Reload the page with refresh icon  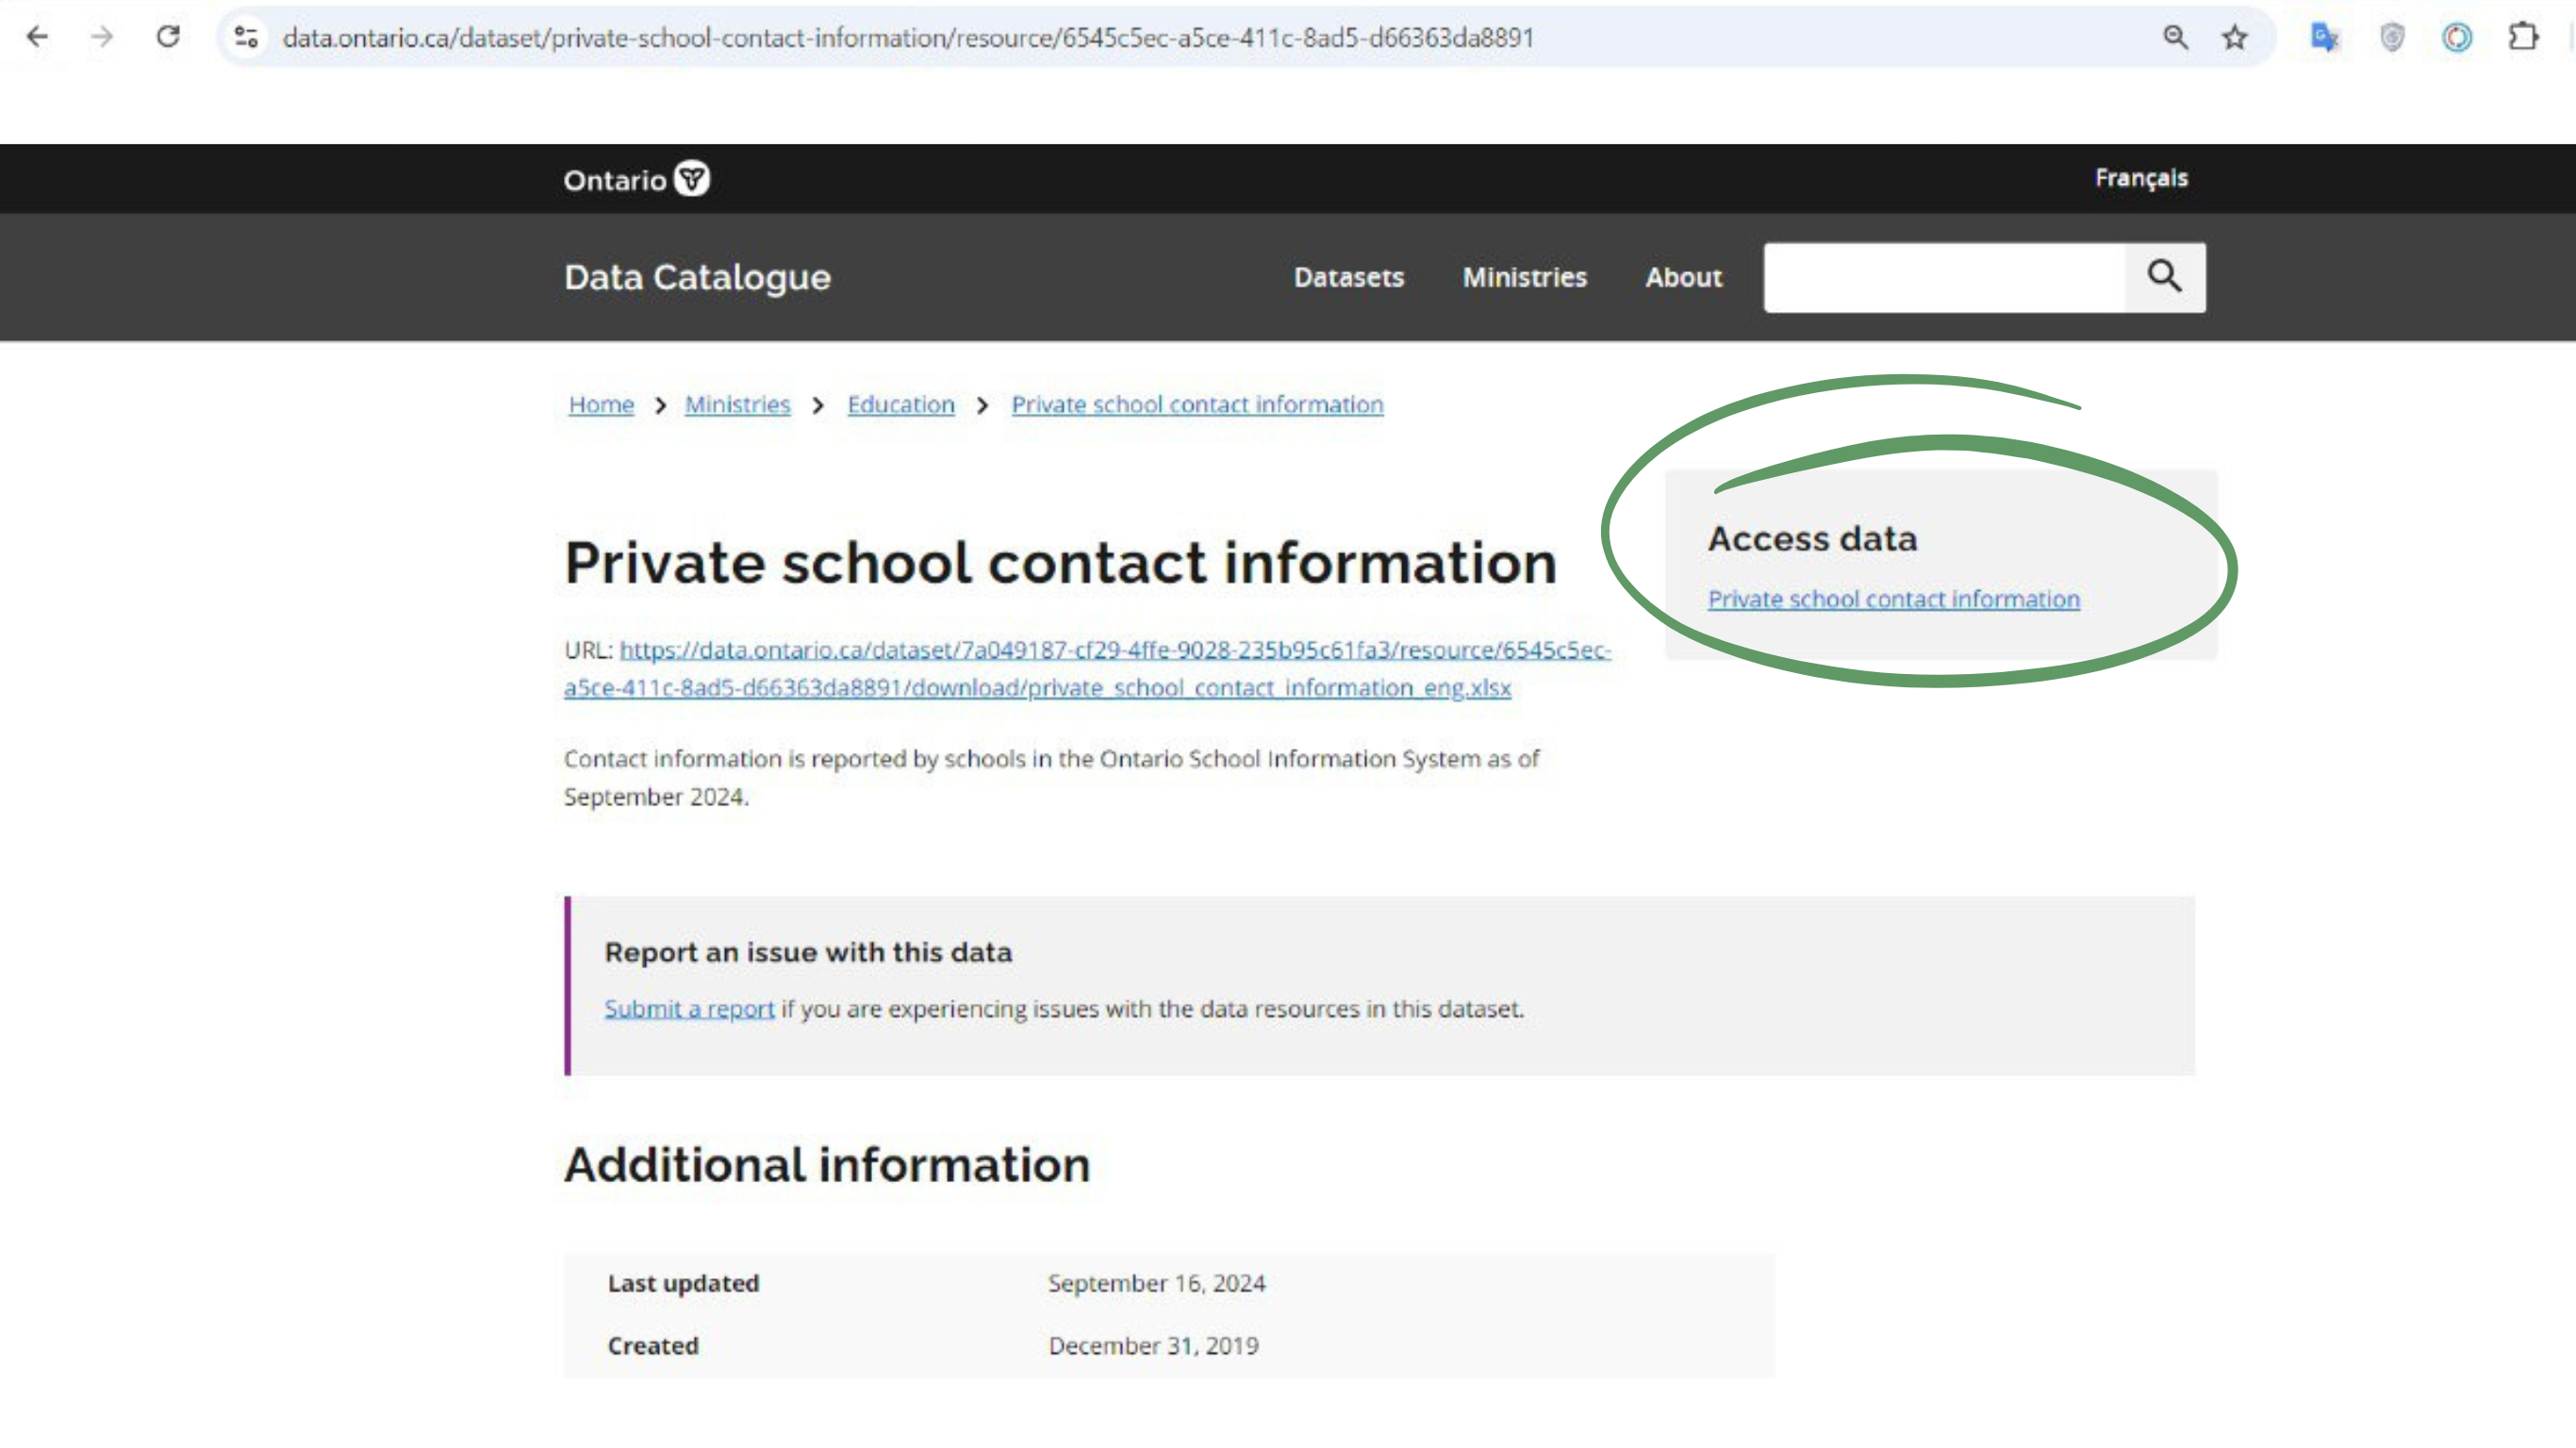168,37
